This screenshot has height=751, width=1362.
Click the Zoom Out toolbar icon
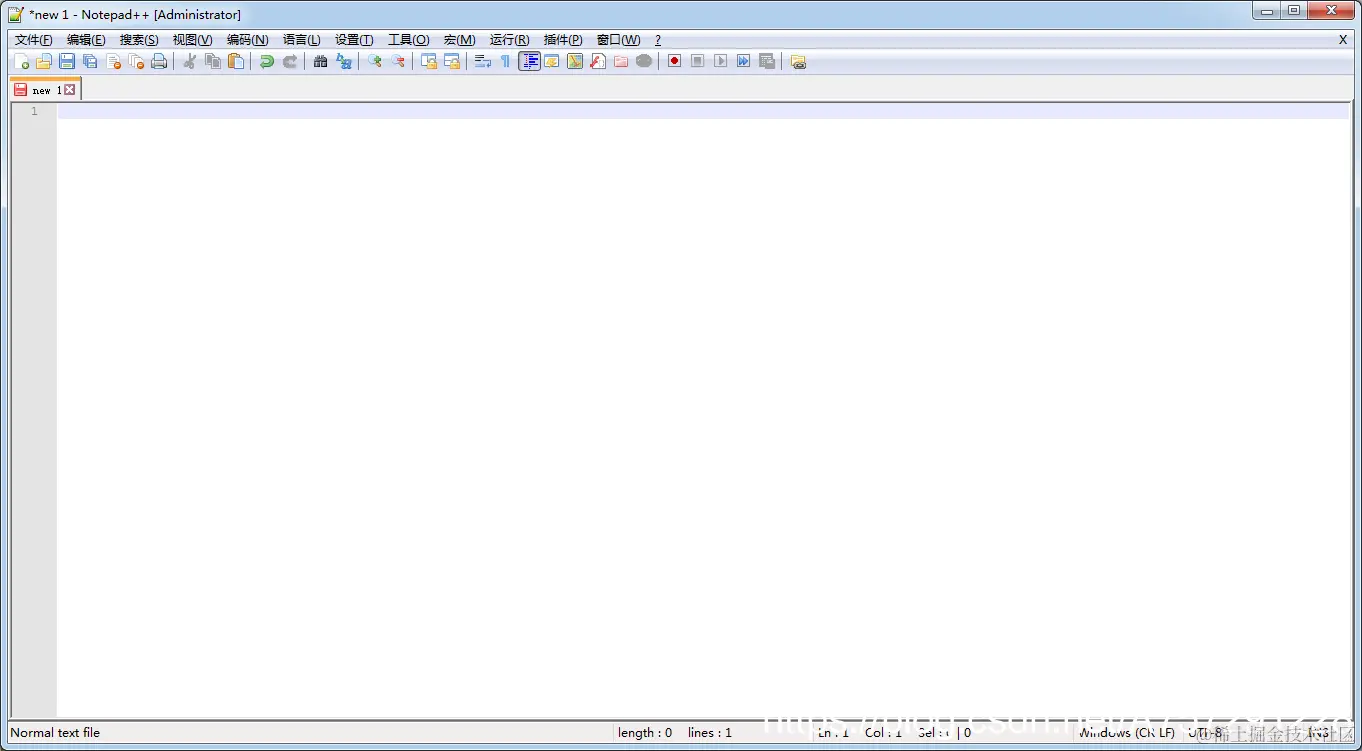pos(397,61)
